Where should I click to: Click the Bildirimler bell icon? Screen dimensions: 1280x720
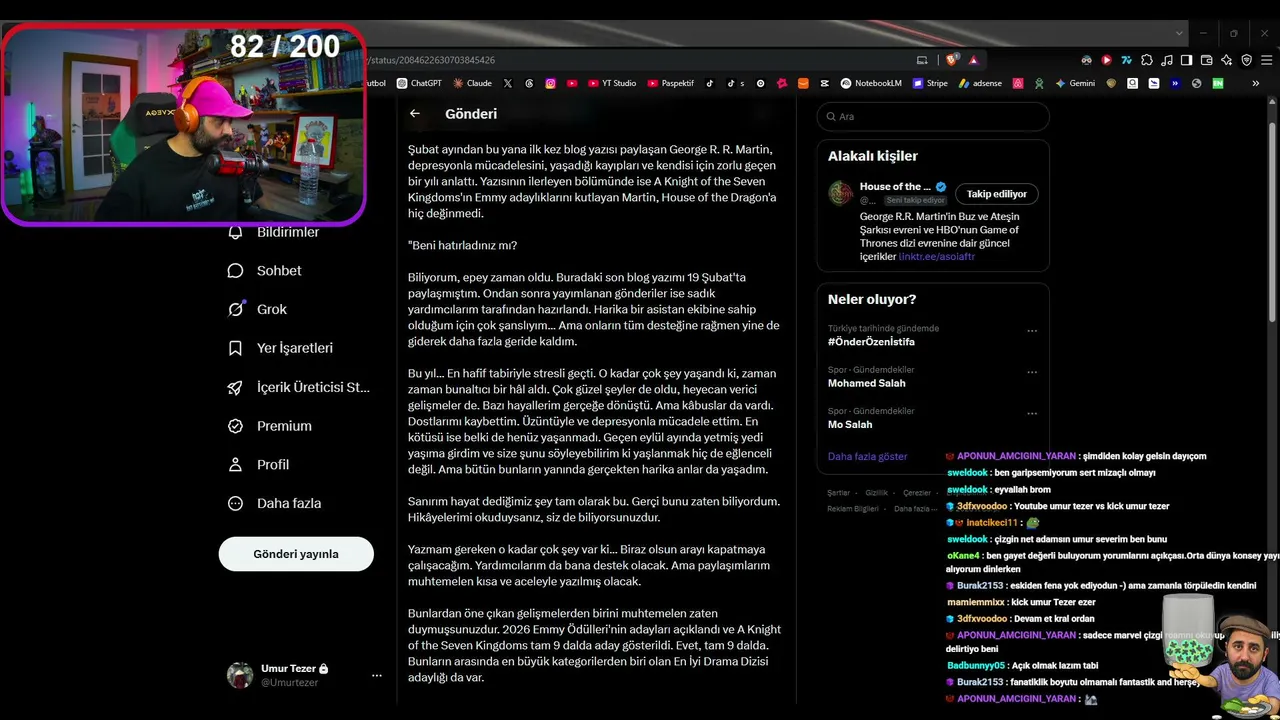(236, 232)
